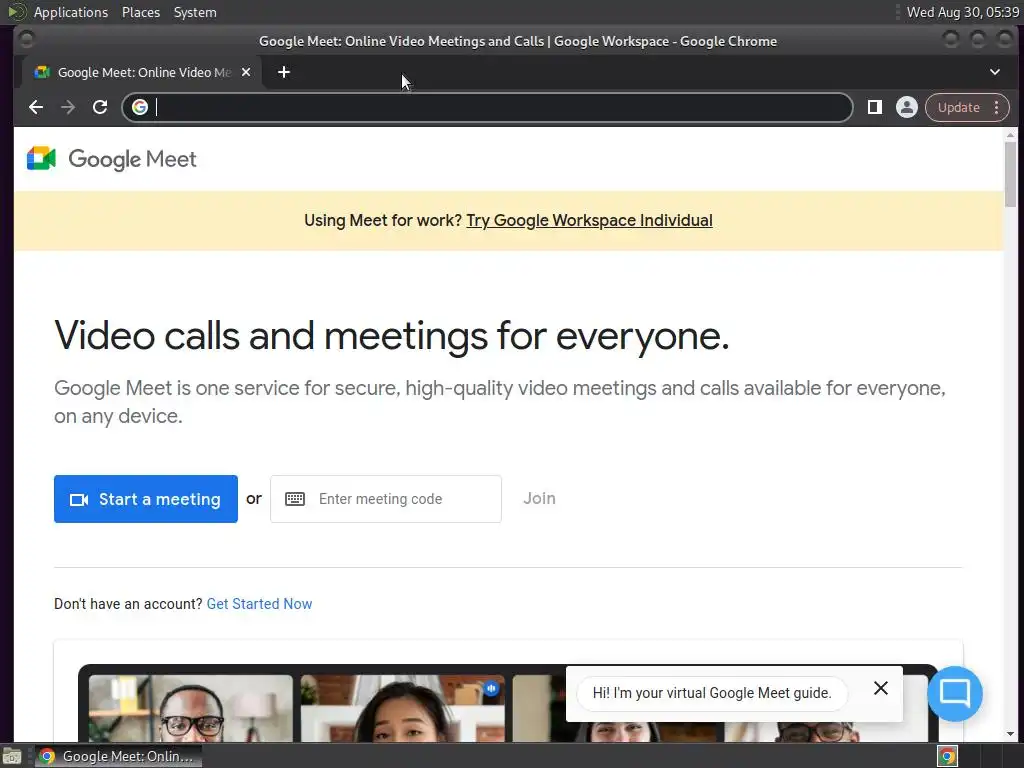Open the blue chat assistant bubble
1024x768 pixels.
point(955,693)
